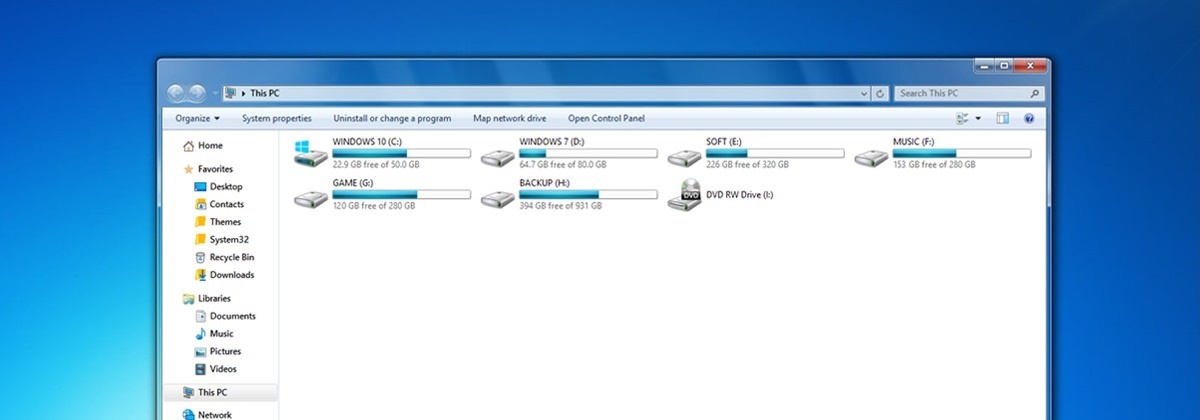This screenshot has height=420, width=1200.
Task: Click the 'MUSIC (F:)' drive label
Action: click(914, 142)
